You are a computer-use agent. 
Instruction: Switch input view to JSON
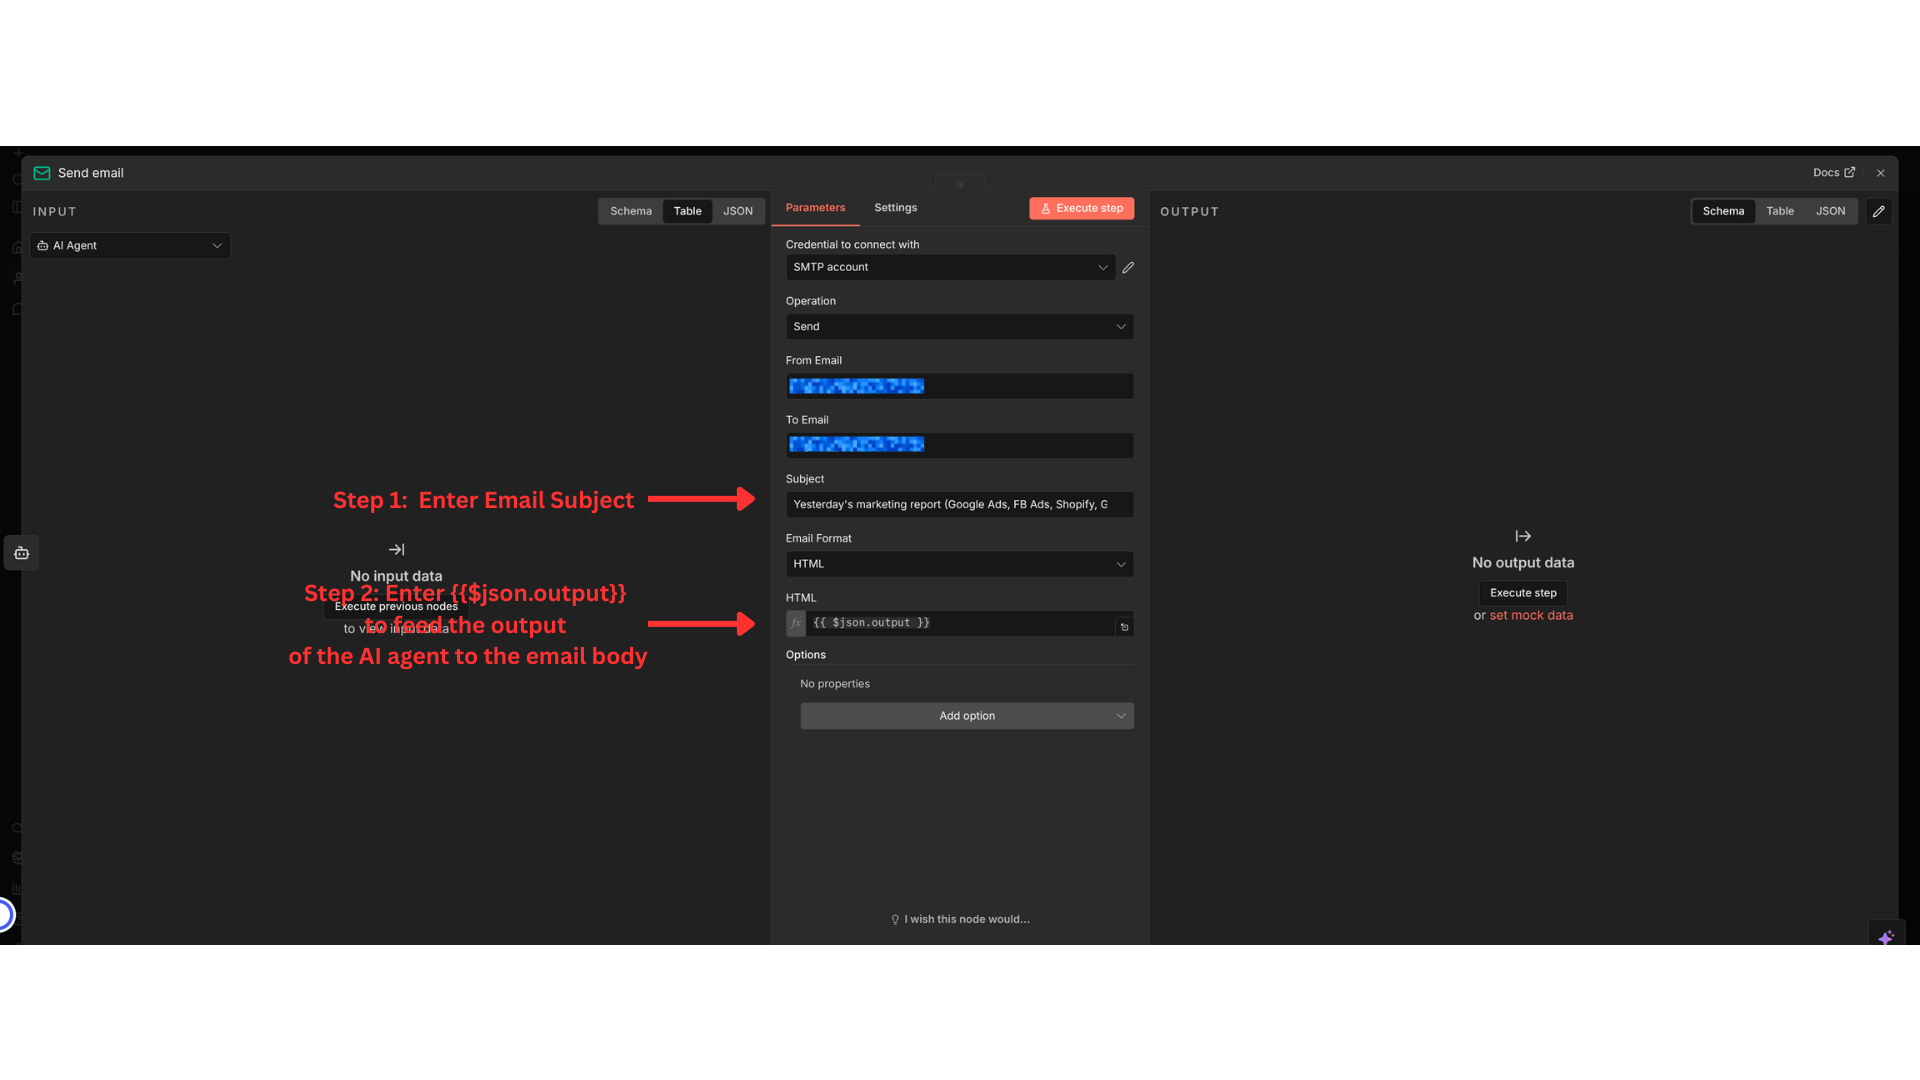tap(738, 210)
